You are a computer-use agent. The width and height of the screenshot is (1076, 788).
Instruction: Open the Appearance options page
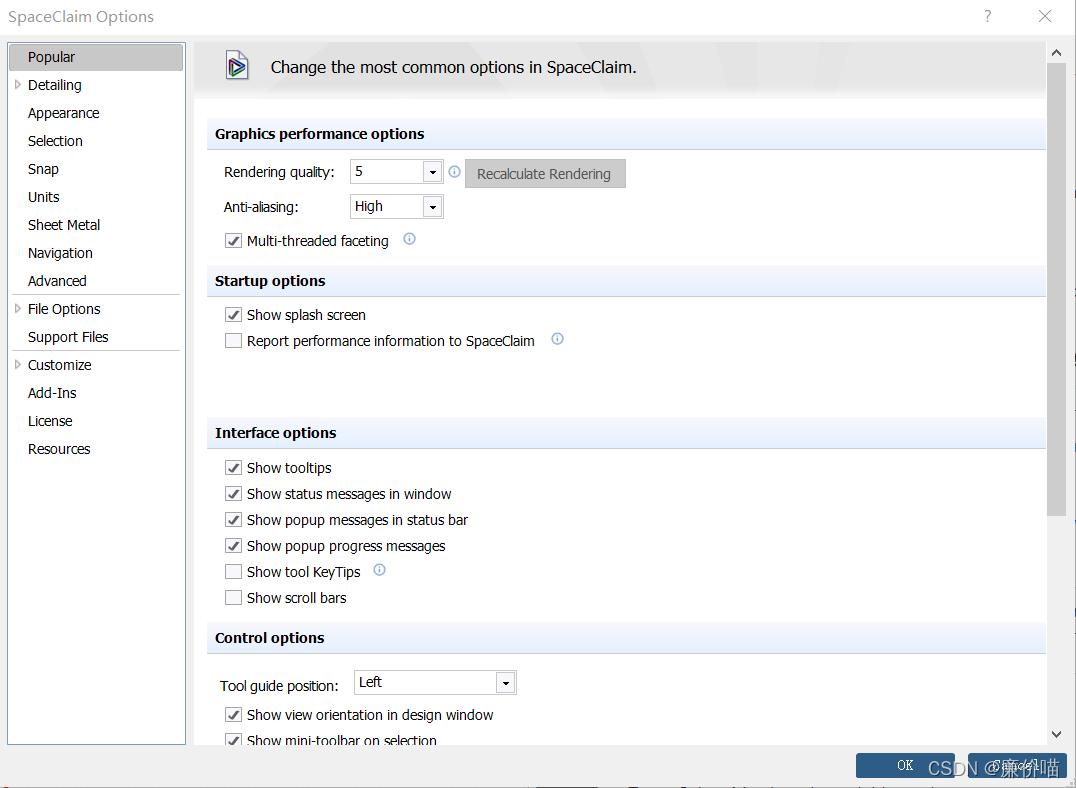pyautogui.click(x=63, y=113)
